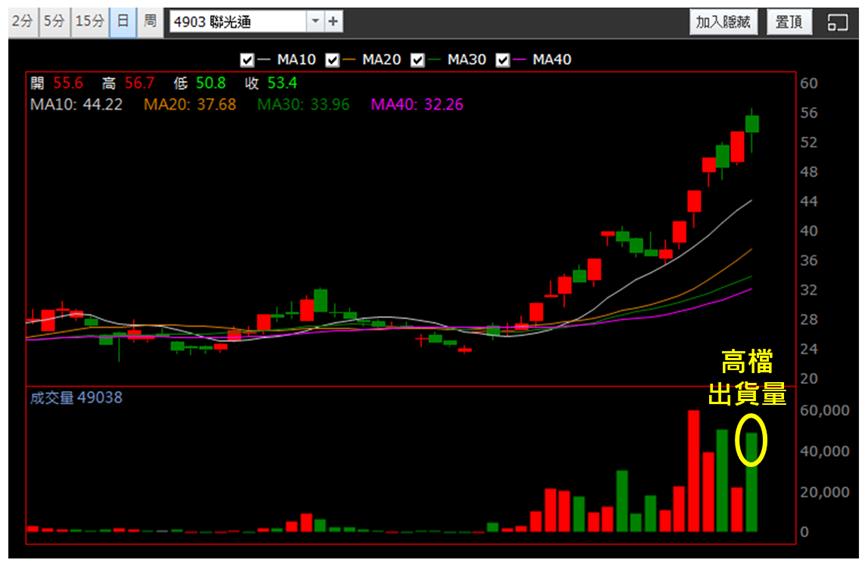Click the latest green candlestick at far right

click(752, 125)
